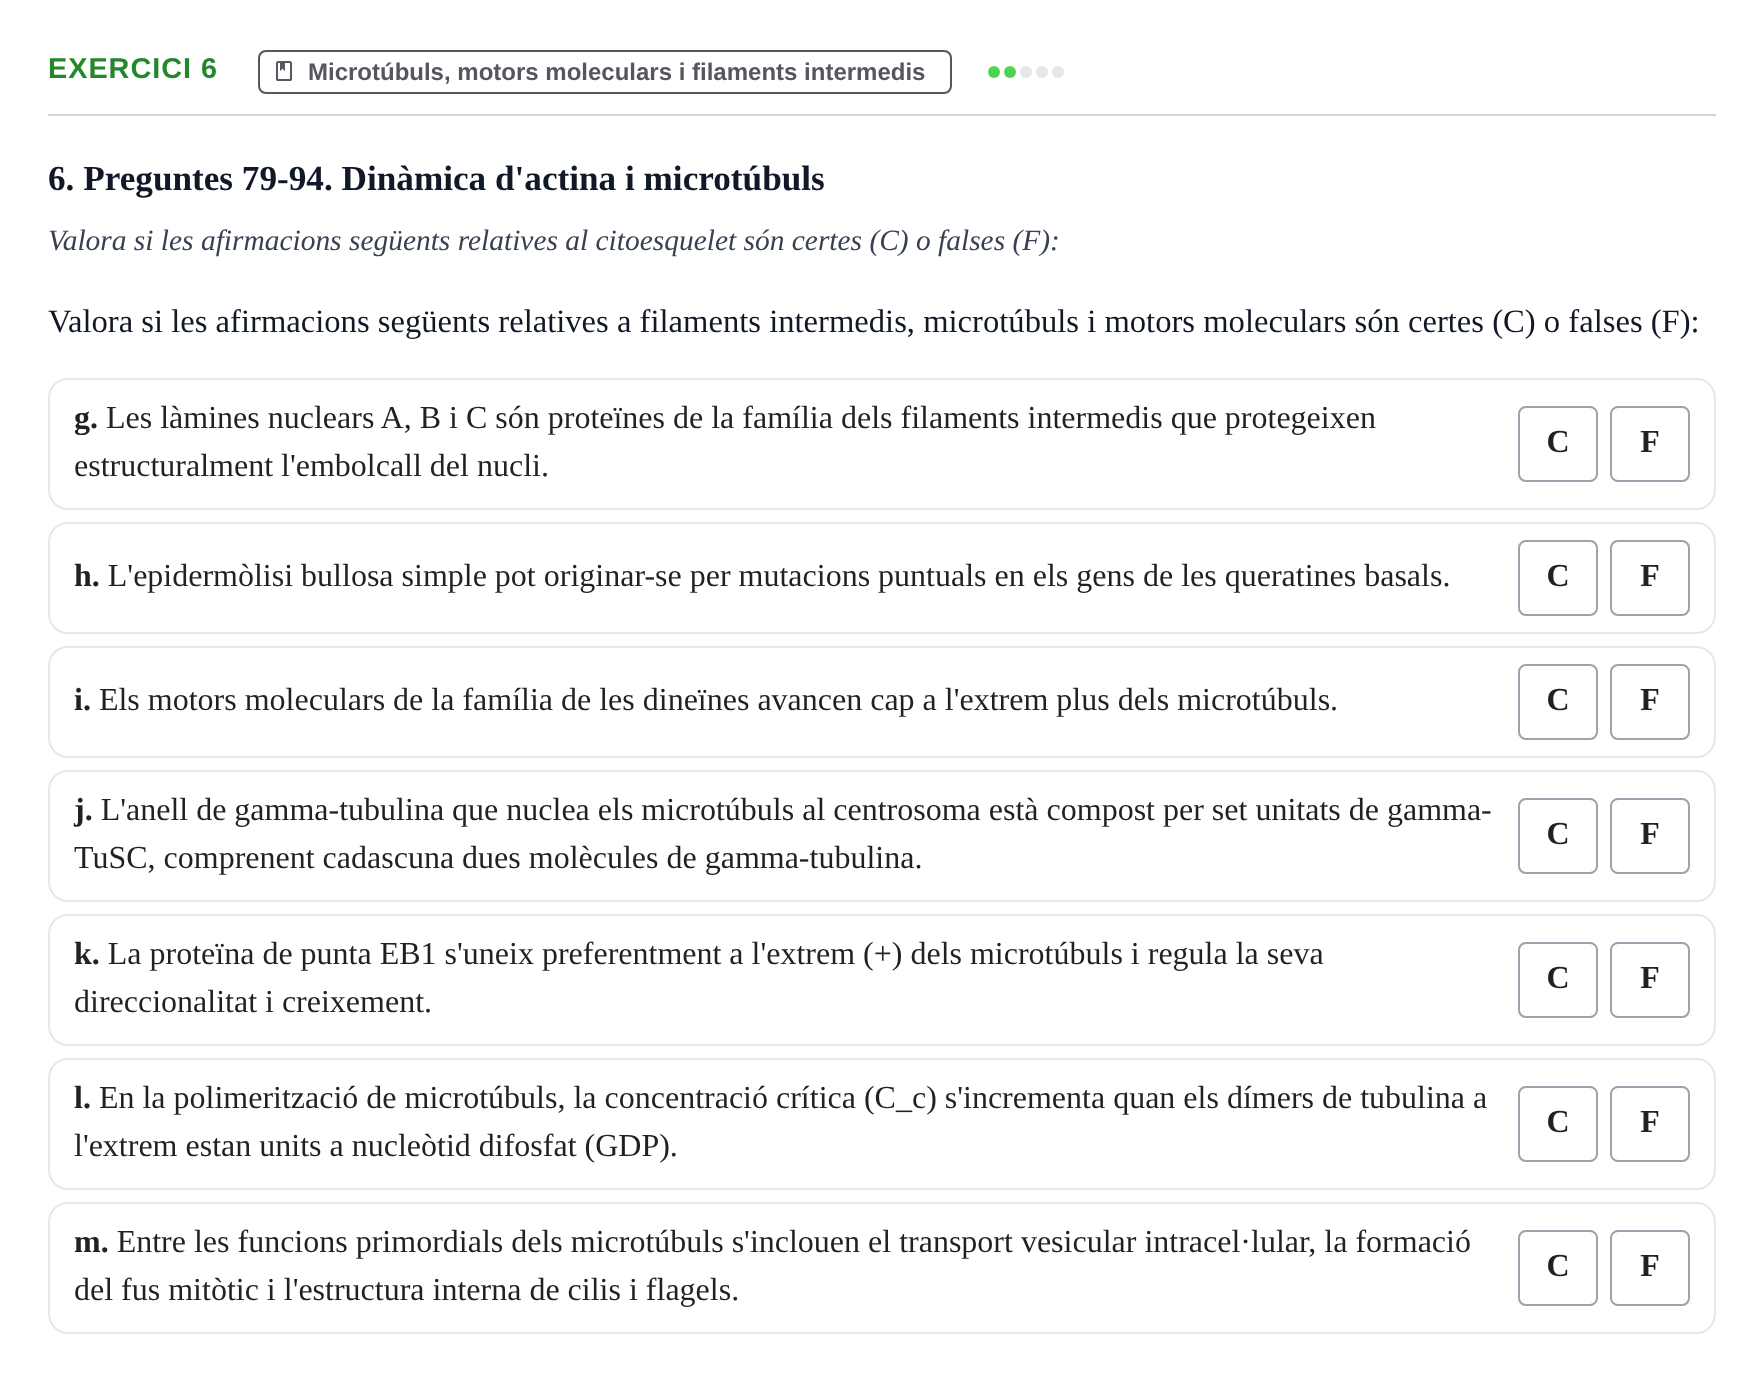
Task: Click the text of statement j on gamma-TuSC
Action: click(783, 834)
